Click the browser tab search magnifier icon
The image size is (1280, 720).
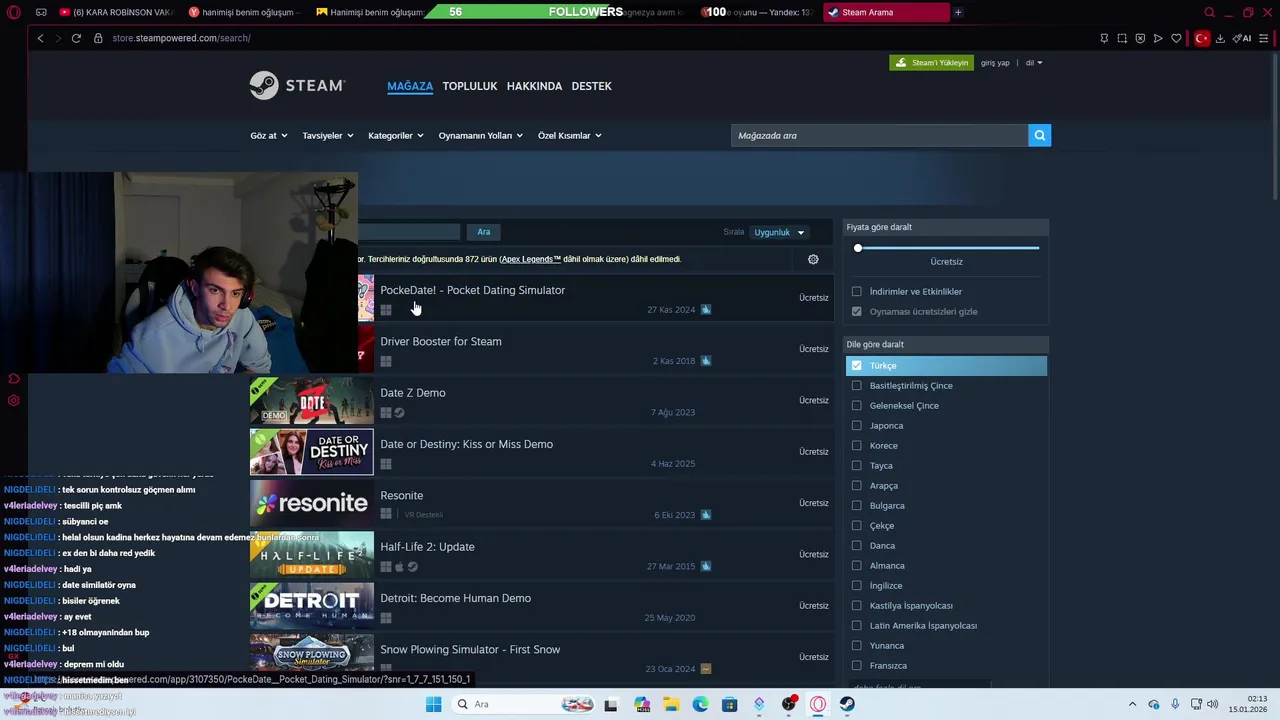point(1209,12)
